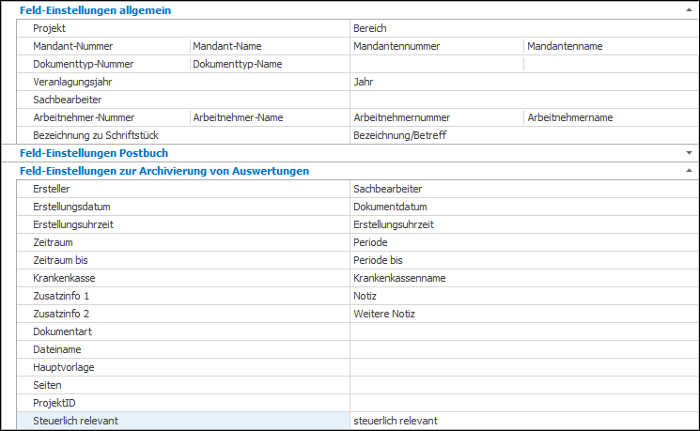Select the Erstellungsdatum row label

(71, 207)
